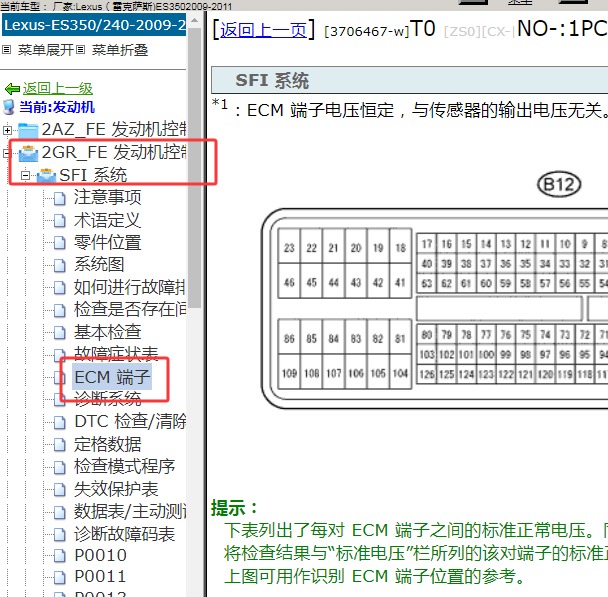Open the 术语定义 tree item

pyautogui.click(x=107, y=220)
